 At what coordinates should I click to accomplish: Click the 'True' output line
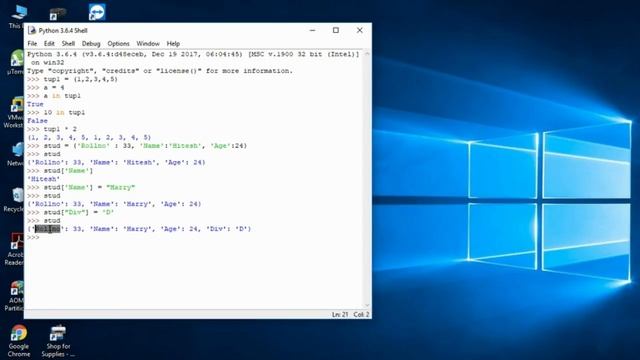(x=35, y=104)
